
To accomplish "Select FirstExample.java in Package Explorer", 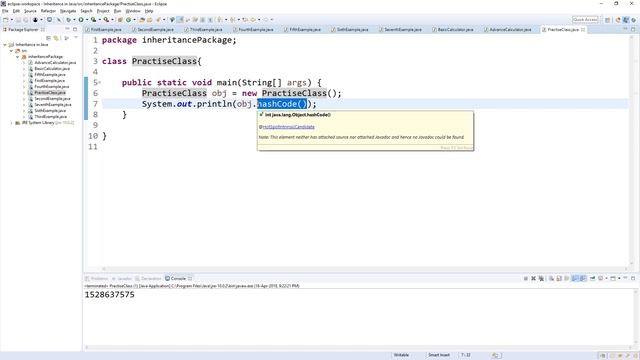I will [x=49, y=80].
